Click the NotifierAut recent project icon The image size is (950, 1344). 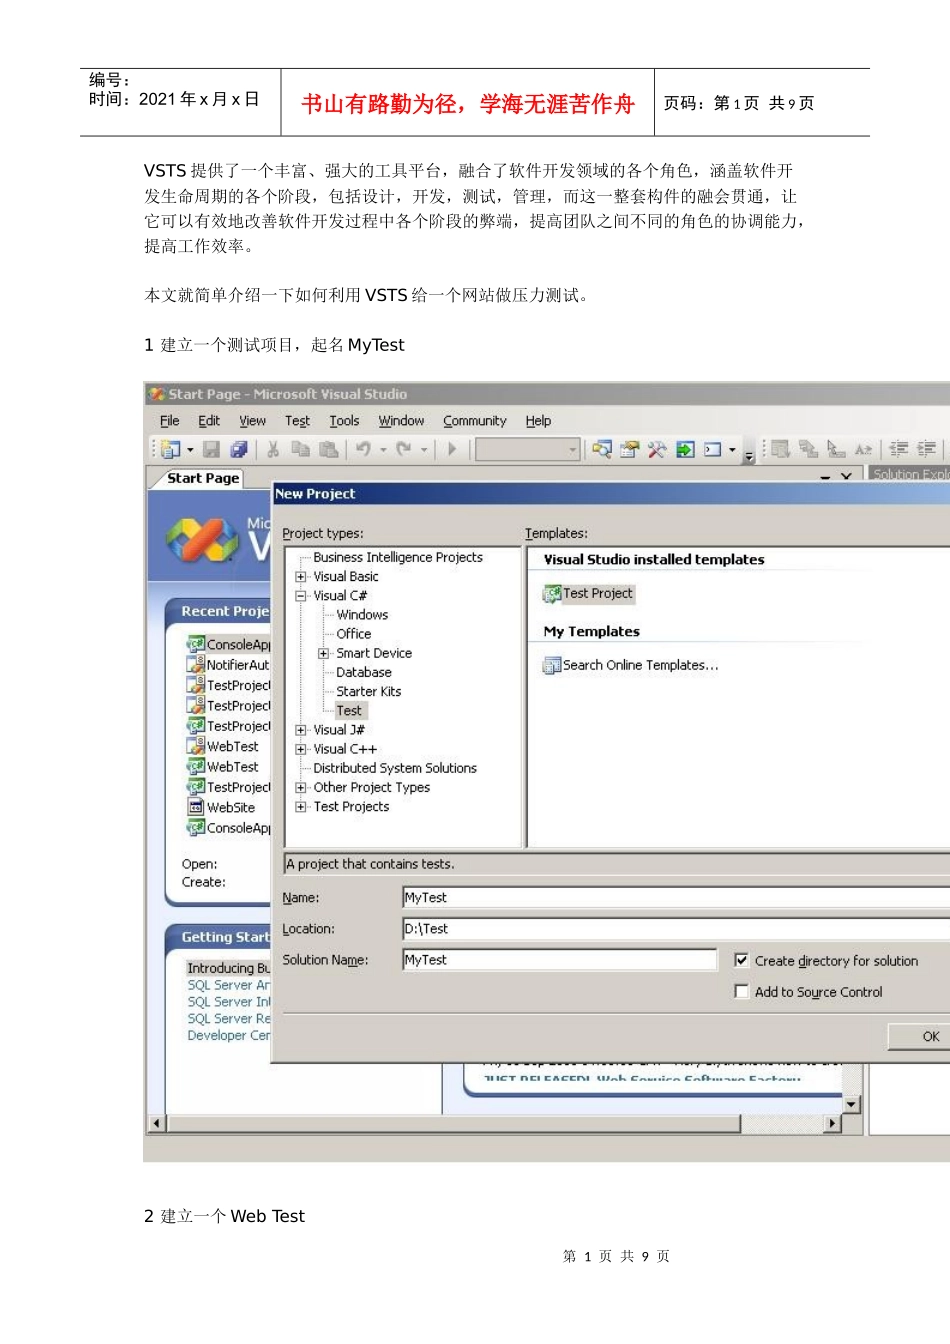196,664
